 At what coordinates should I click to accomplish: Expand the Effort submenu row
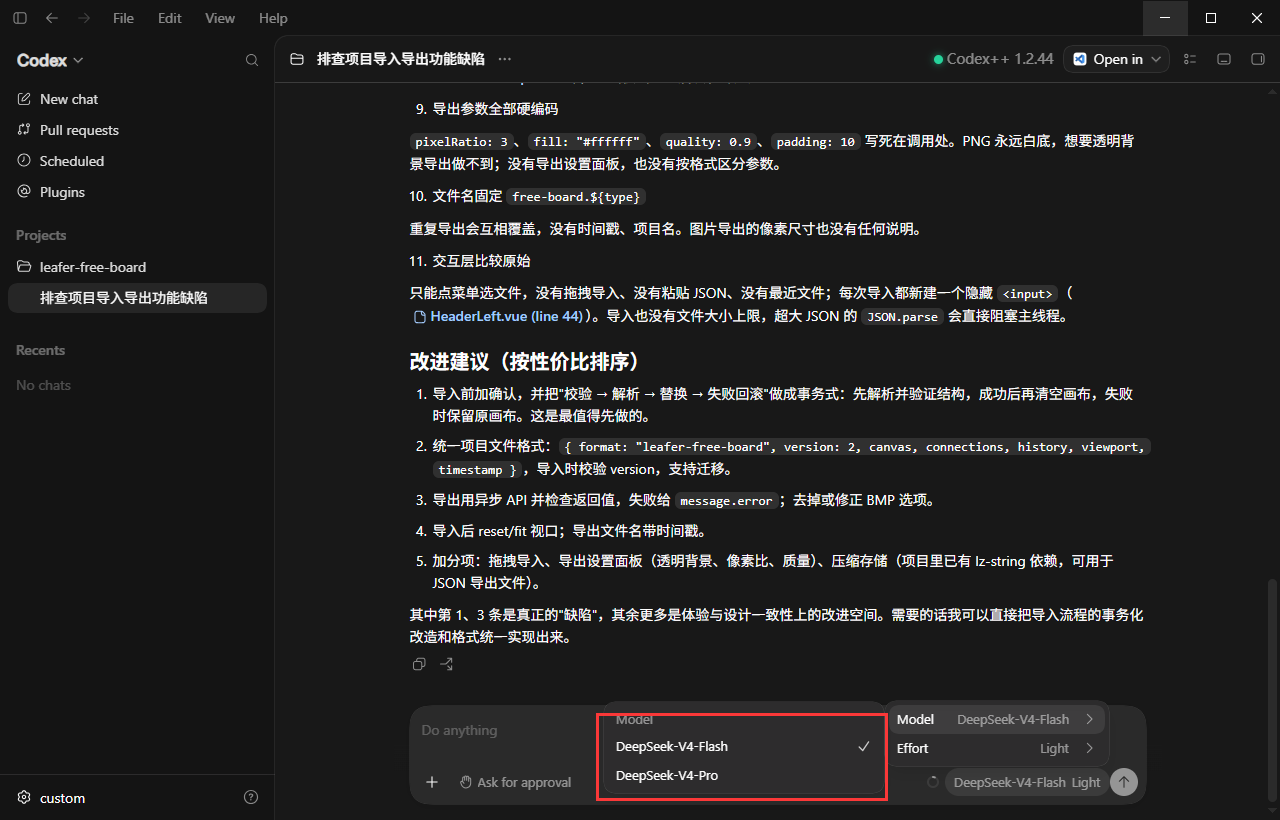tap(998, 748)
